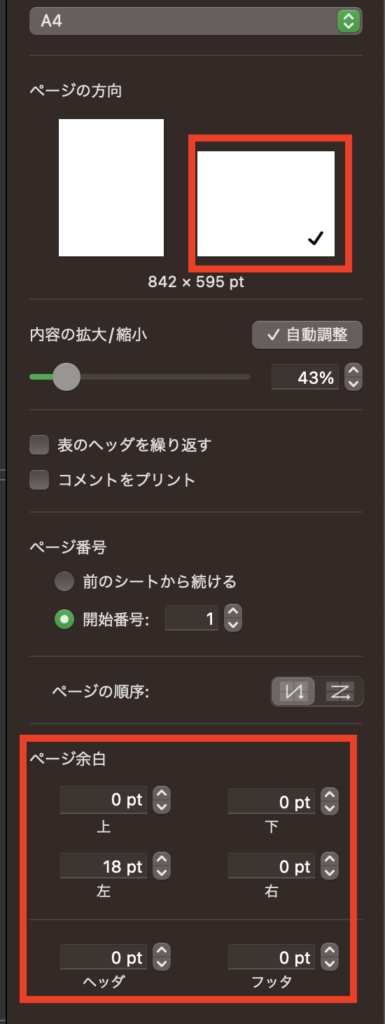
Task: Toggle the 自動調整 button
Action: 307,335
